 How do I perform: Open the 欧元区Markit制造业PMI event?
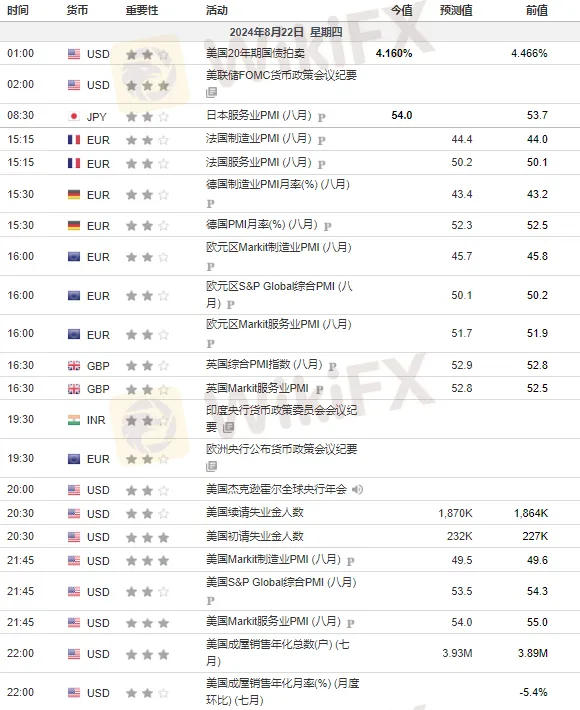[x=279, y=247]
